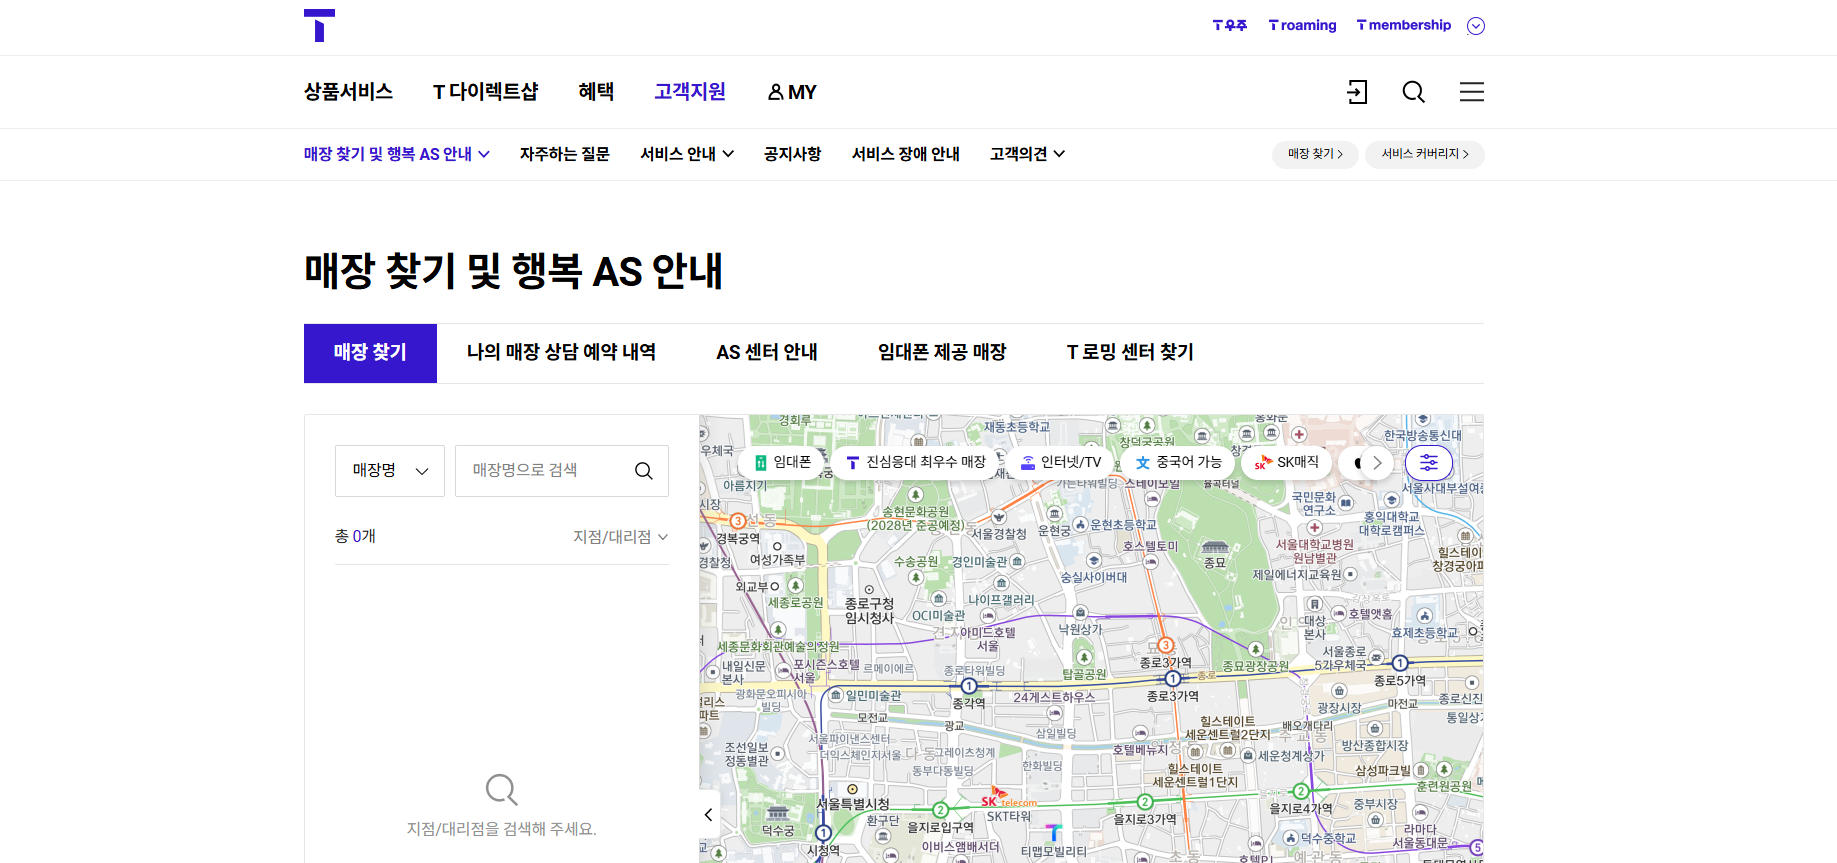1837x863 pixels.
Task: Click the T membership link
Action: click(x=1403, y=26)
